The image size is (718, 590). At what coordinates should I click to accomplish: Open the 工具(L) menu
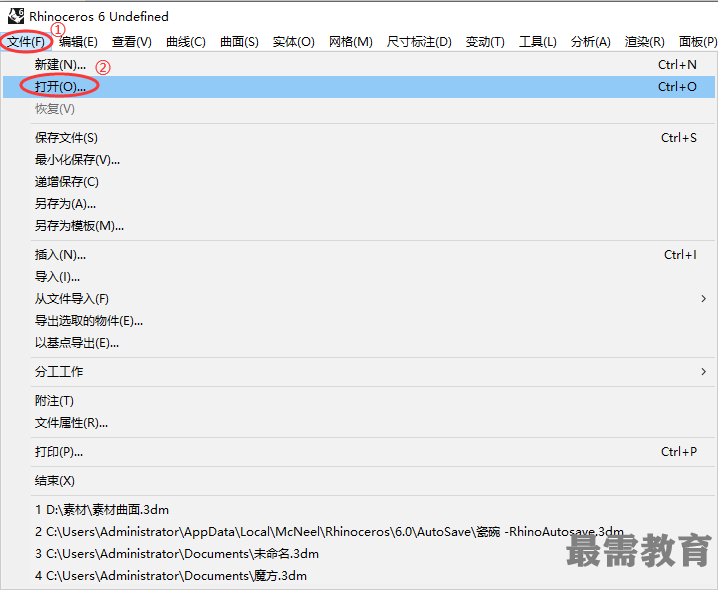(x=538, y=42)
